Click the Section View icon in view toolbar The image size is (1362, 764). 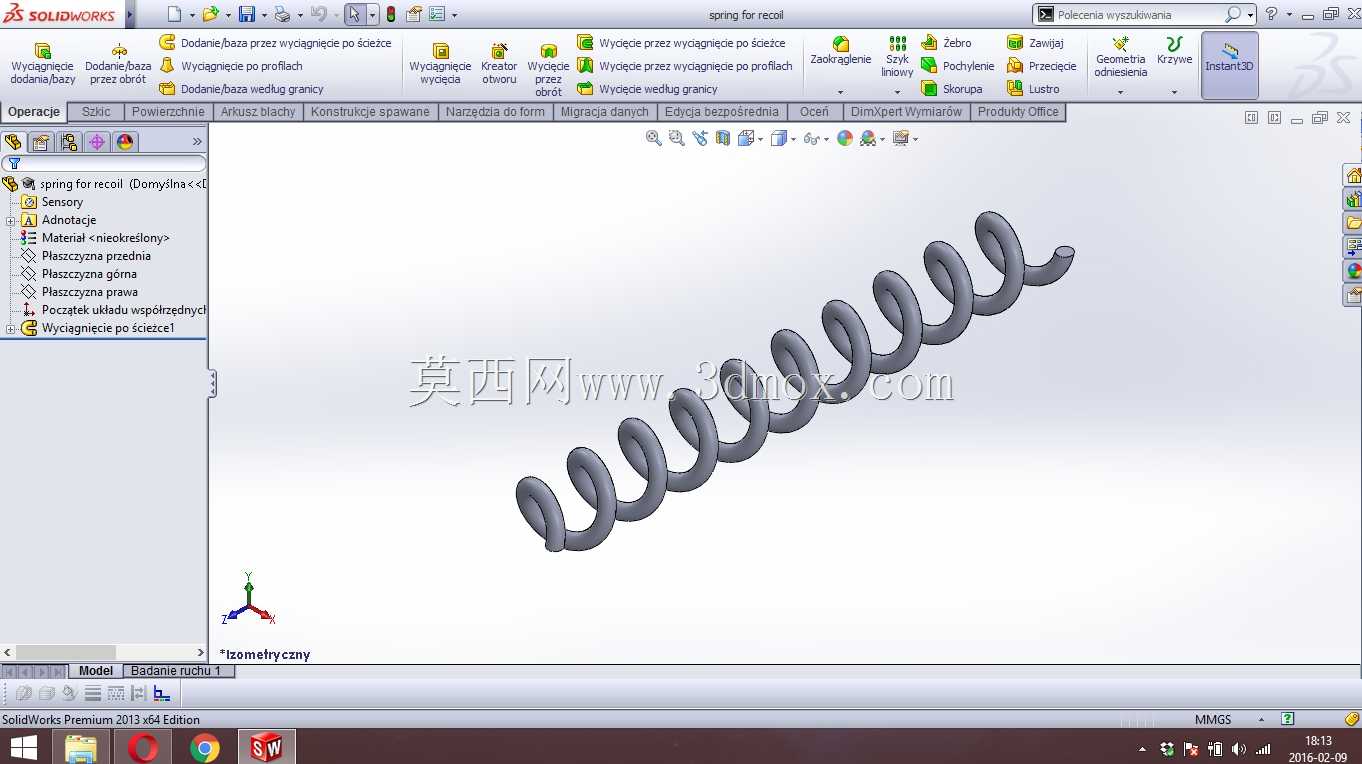[723, 138]
